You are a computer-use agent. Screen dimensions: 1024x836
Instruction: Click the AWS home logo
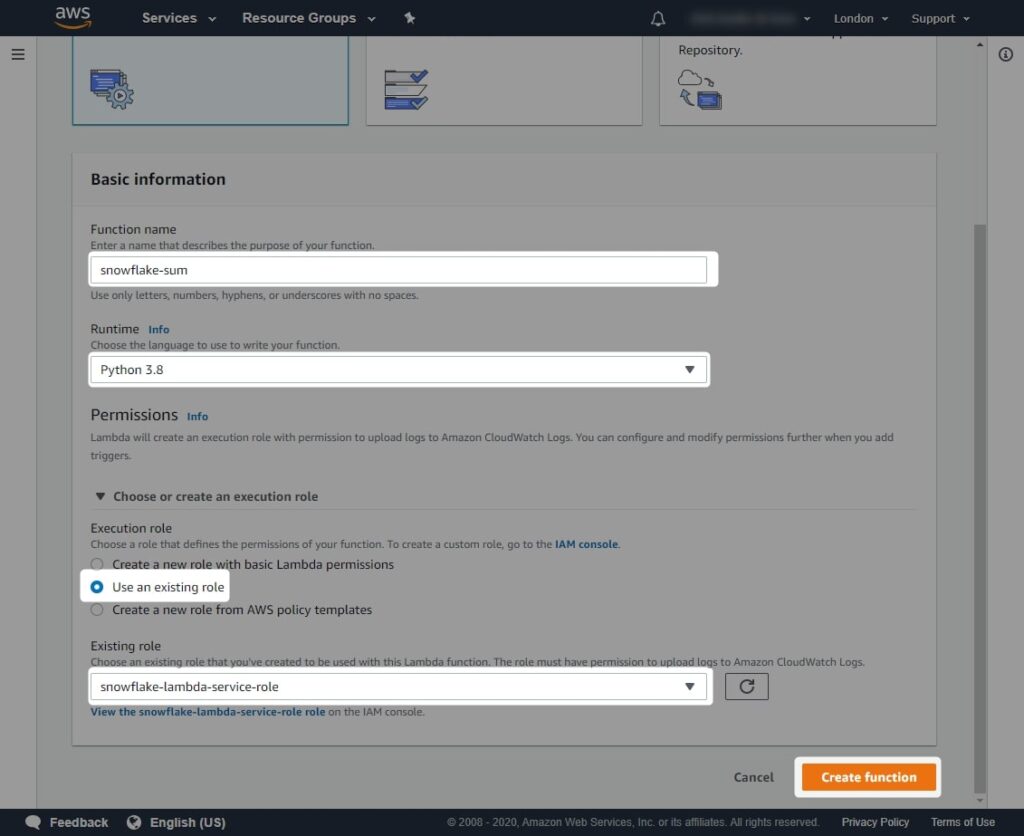(73, 17)
